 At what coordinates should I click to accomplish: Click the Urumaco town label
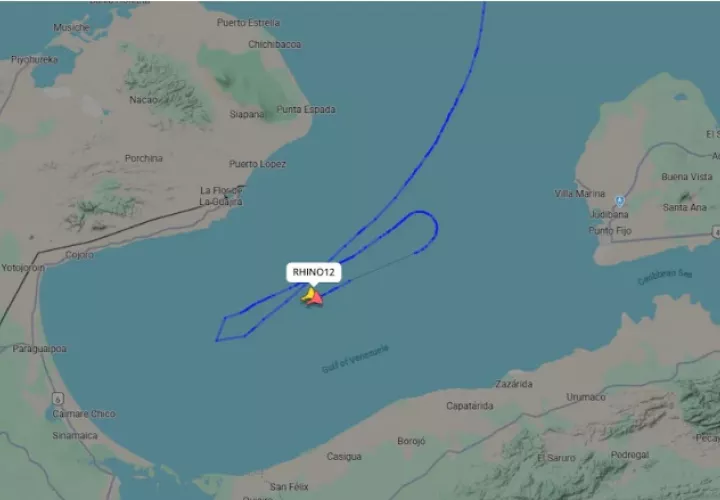[585, 397]
